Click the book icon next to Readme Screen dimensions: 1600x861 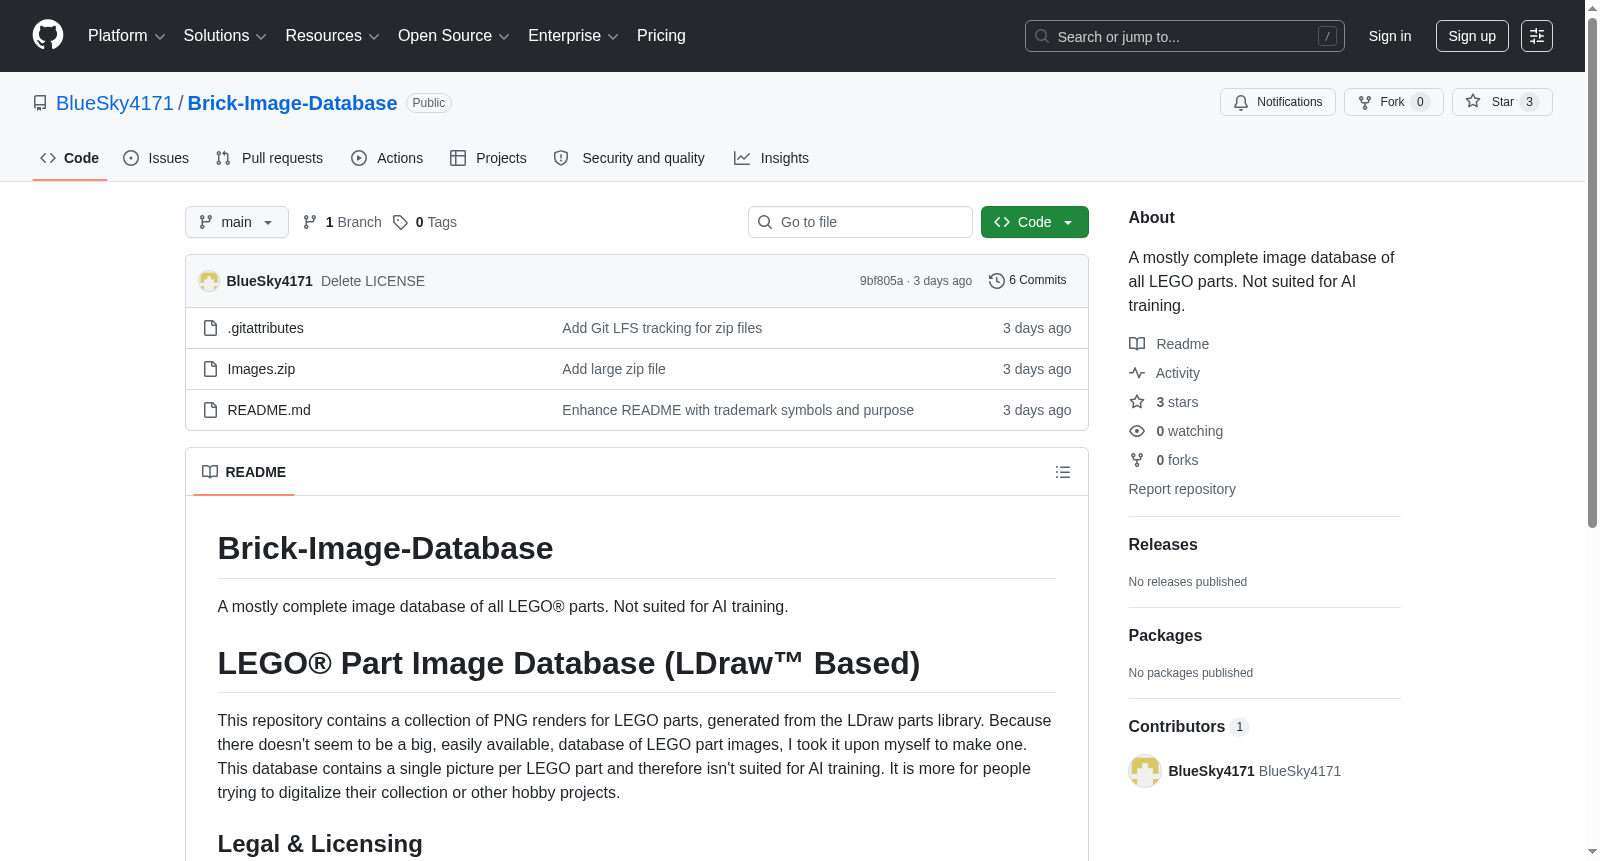1137,344
